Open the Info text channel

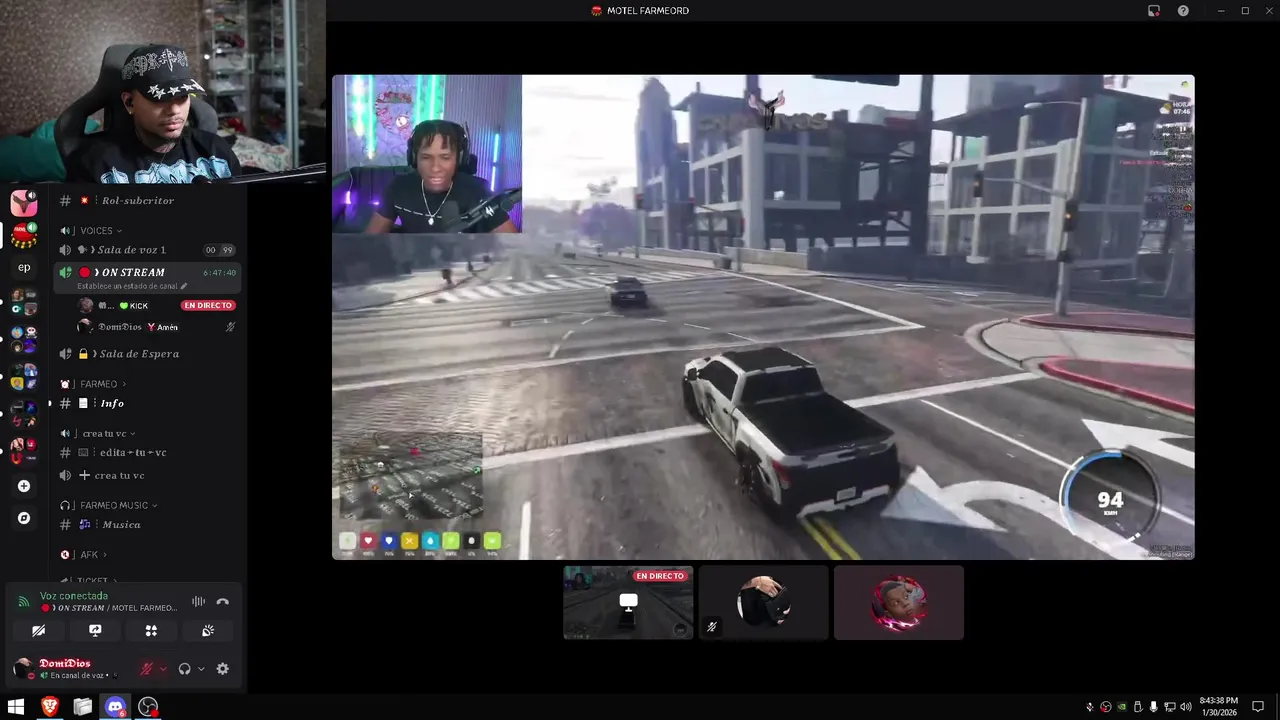148,404
